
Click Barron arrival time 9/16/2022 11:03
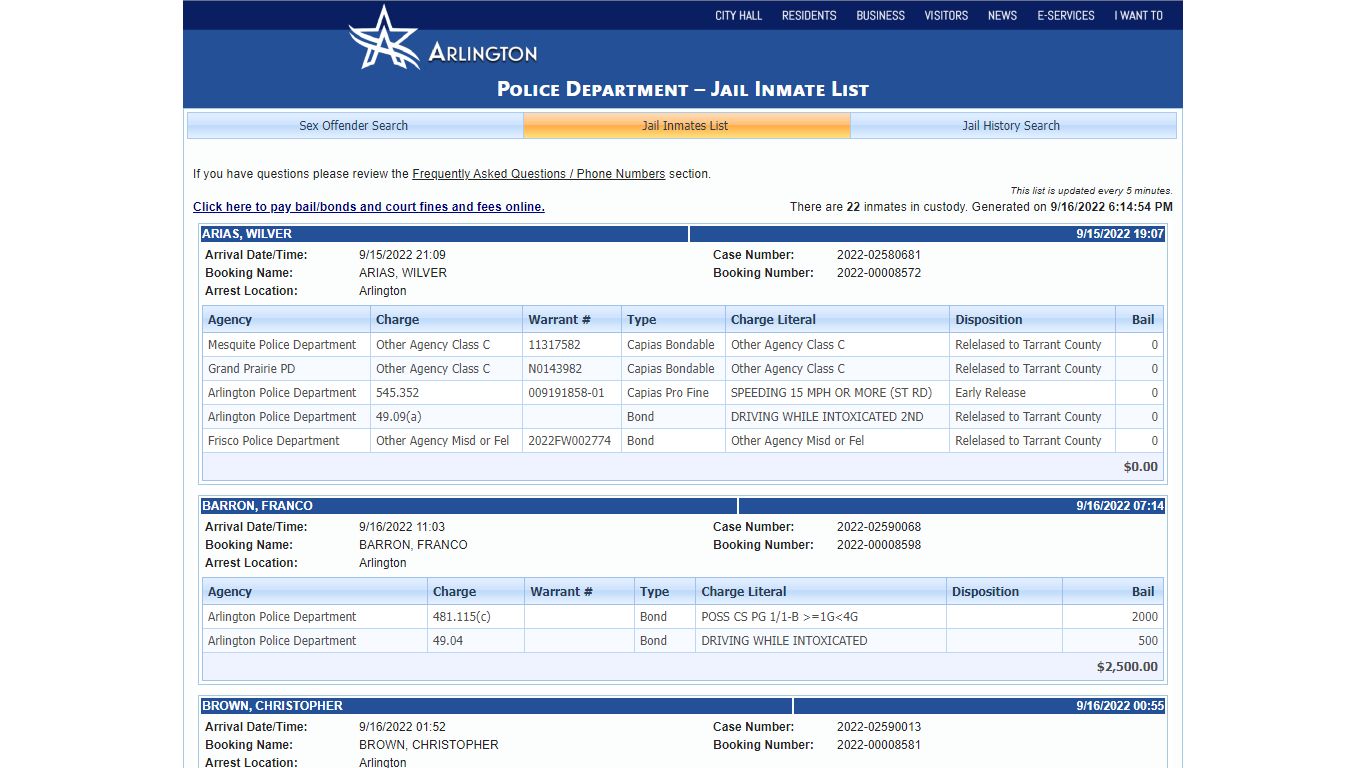coord(402,527)
